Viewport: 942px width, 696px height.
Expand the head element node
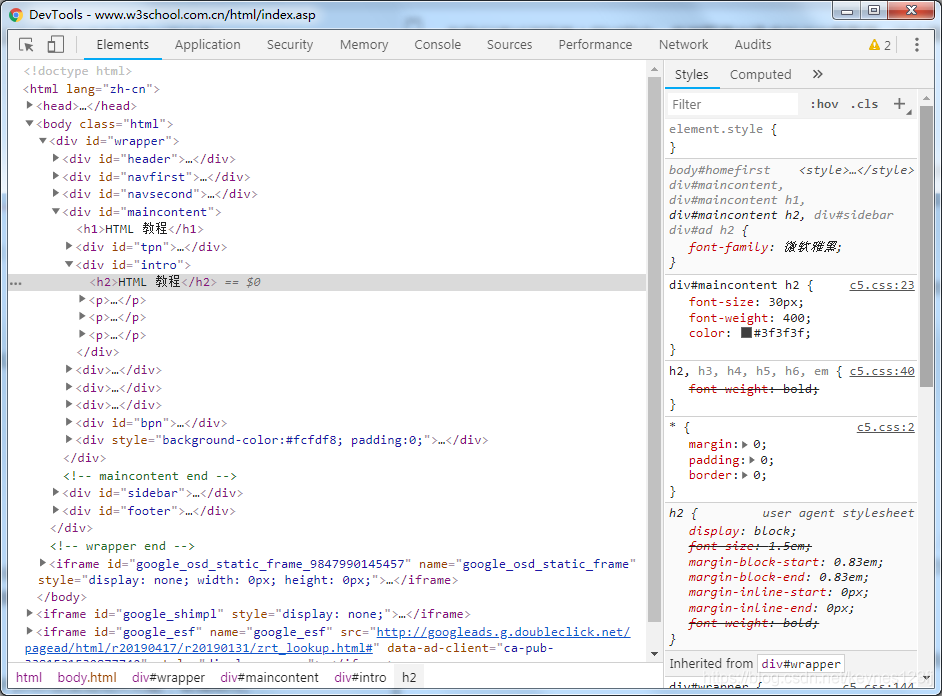pyautogui.click(x=29, y=105)
